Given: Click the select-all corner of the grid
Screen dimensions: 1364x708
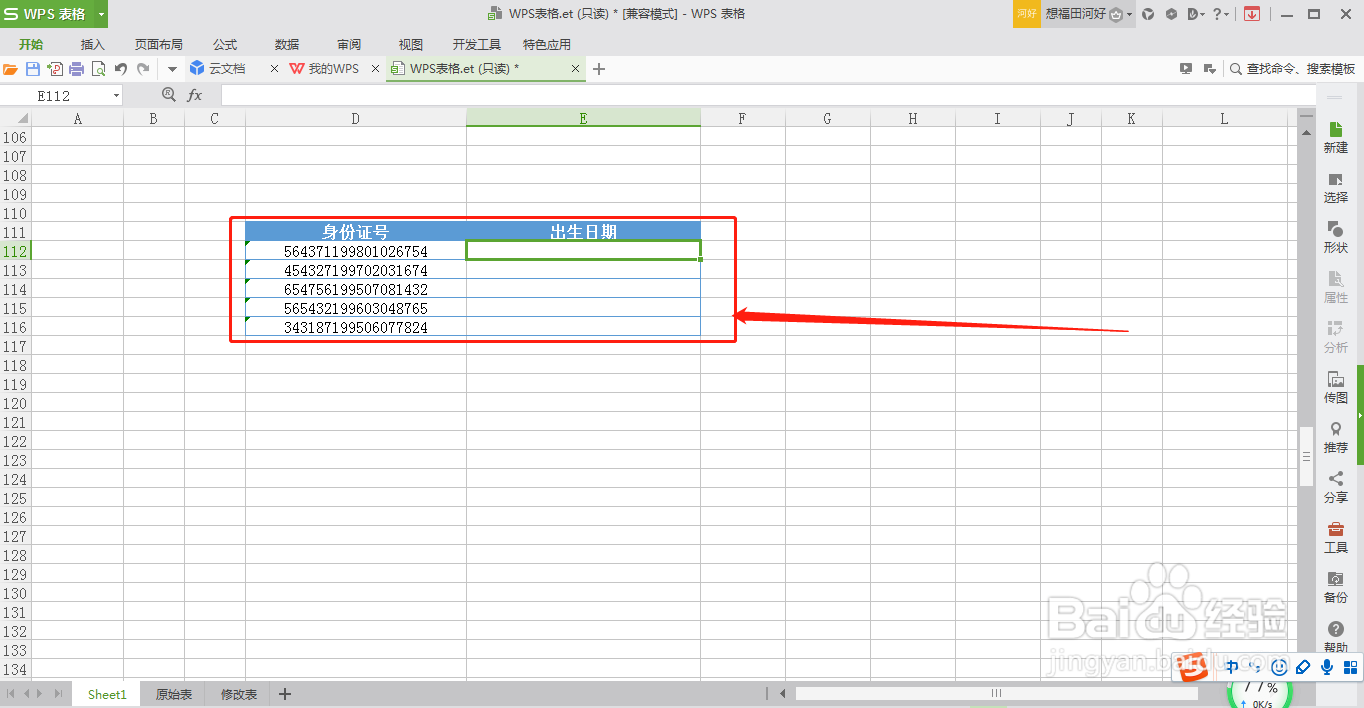Looking at the screenshot, I should click(x=16, y=118).
